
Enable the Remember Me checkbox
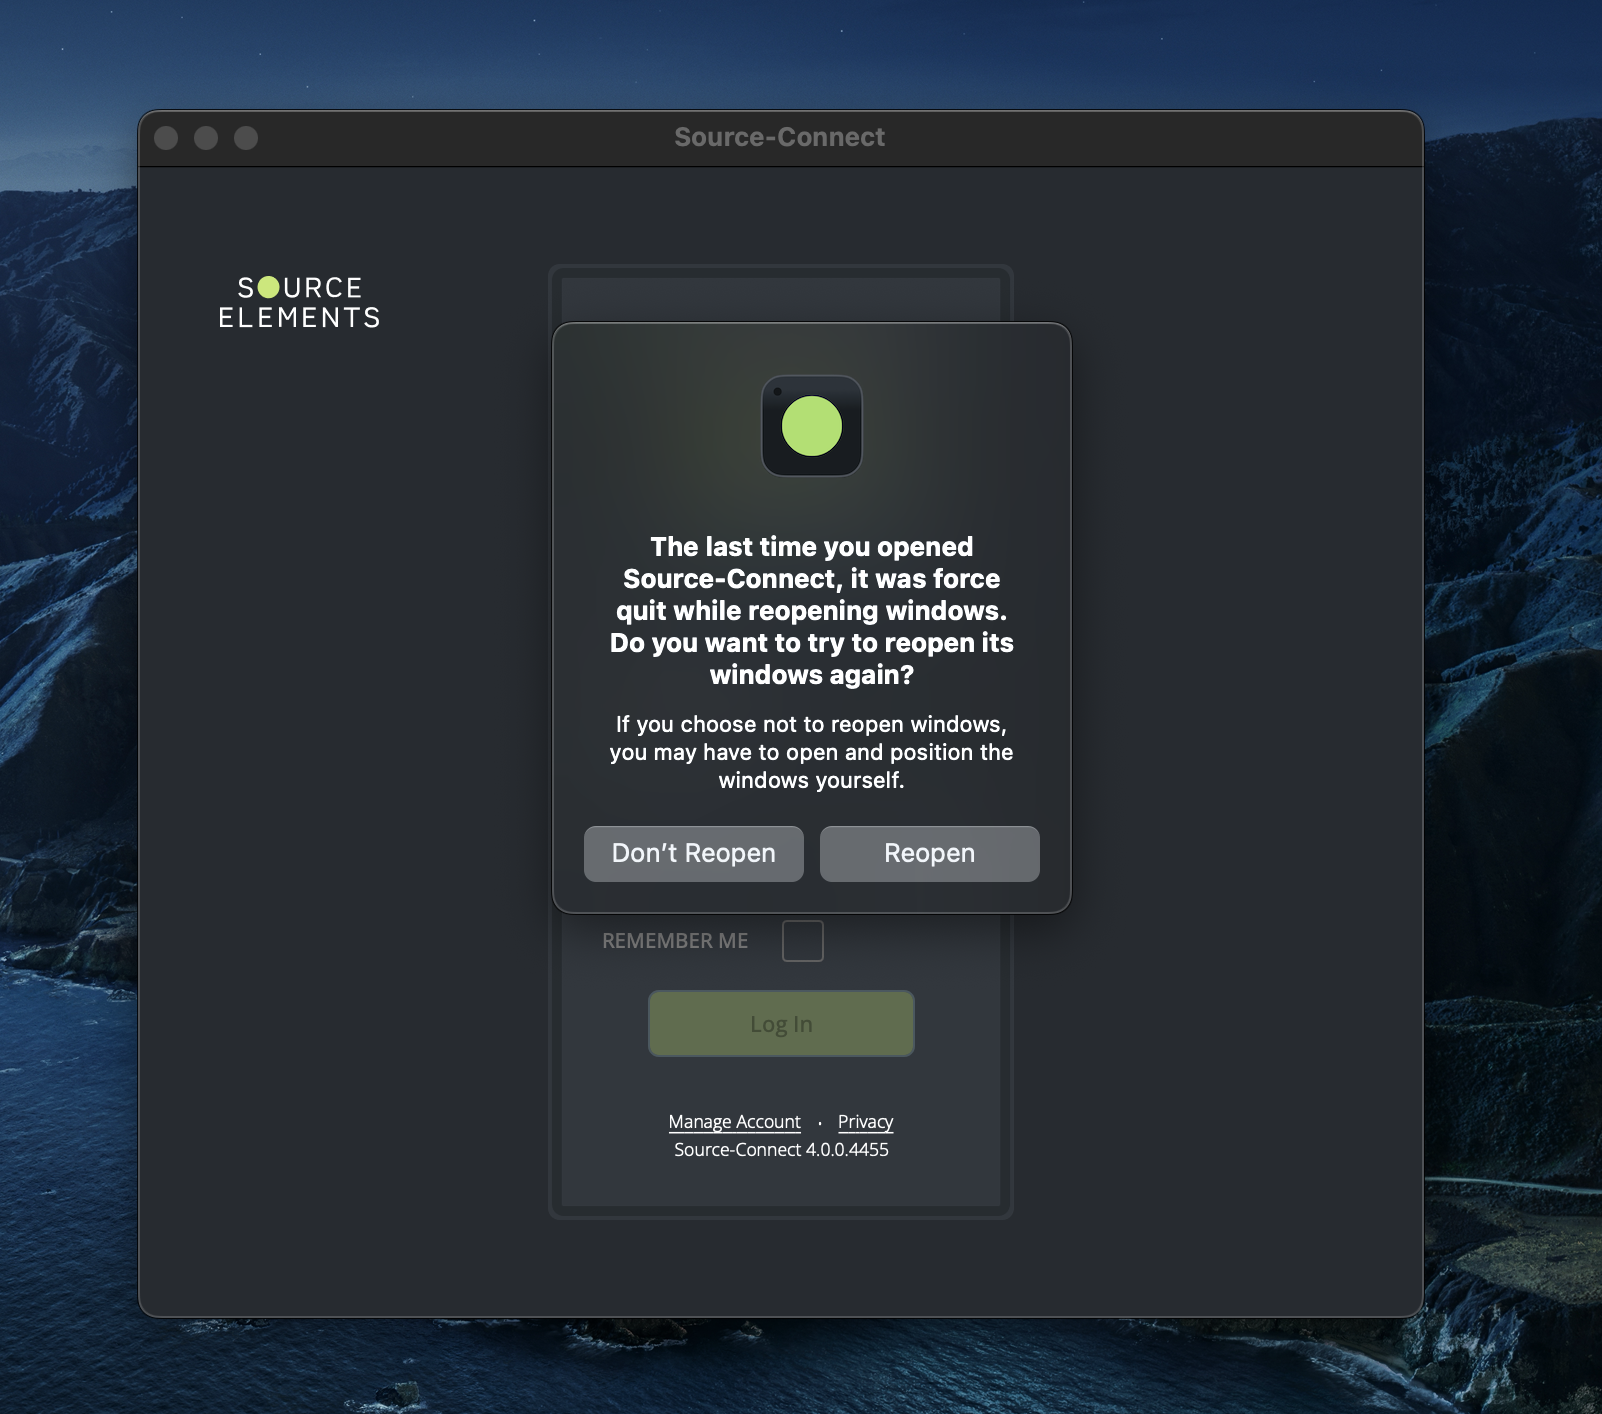coord(802,941)
